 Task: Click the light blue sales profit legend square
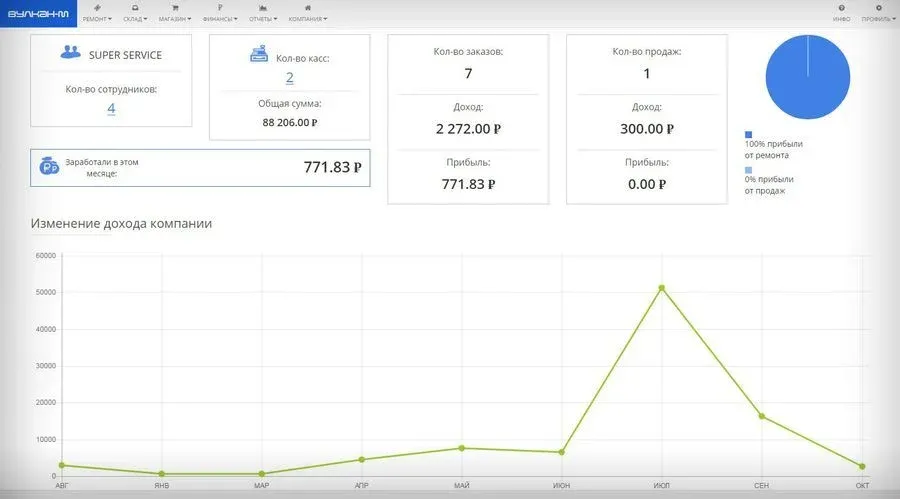point(748,170)
